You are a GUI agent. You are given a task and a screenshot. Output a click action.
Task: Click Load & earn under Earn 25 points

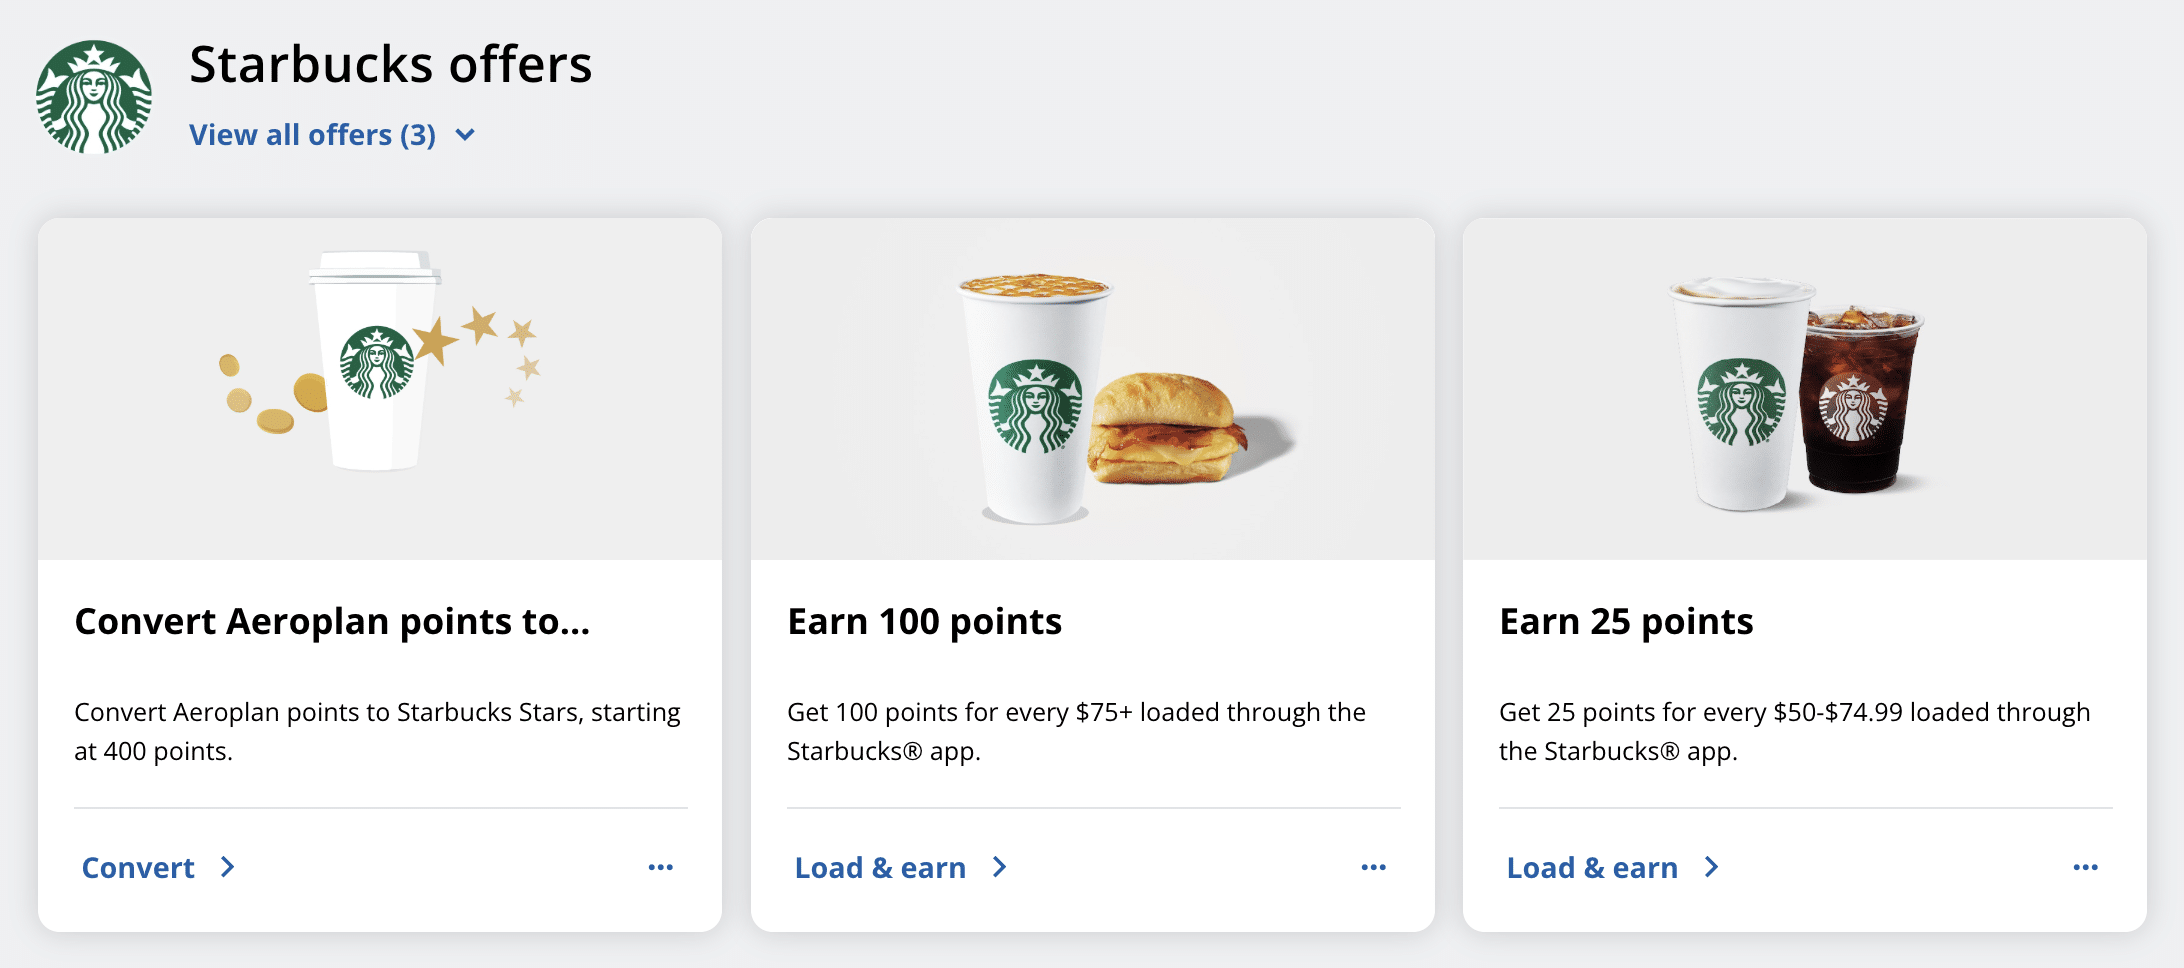(1592, 867)
